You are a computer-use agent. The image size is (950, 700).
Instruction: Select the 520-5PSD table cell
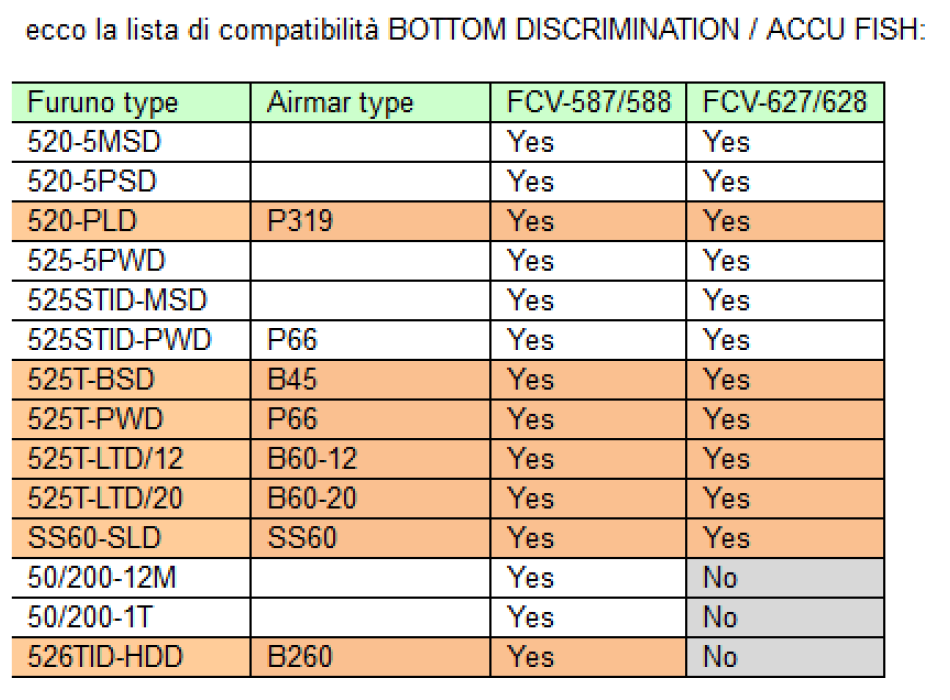(93, 182)
